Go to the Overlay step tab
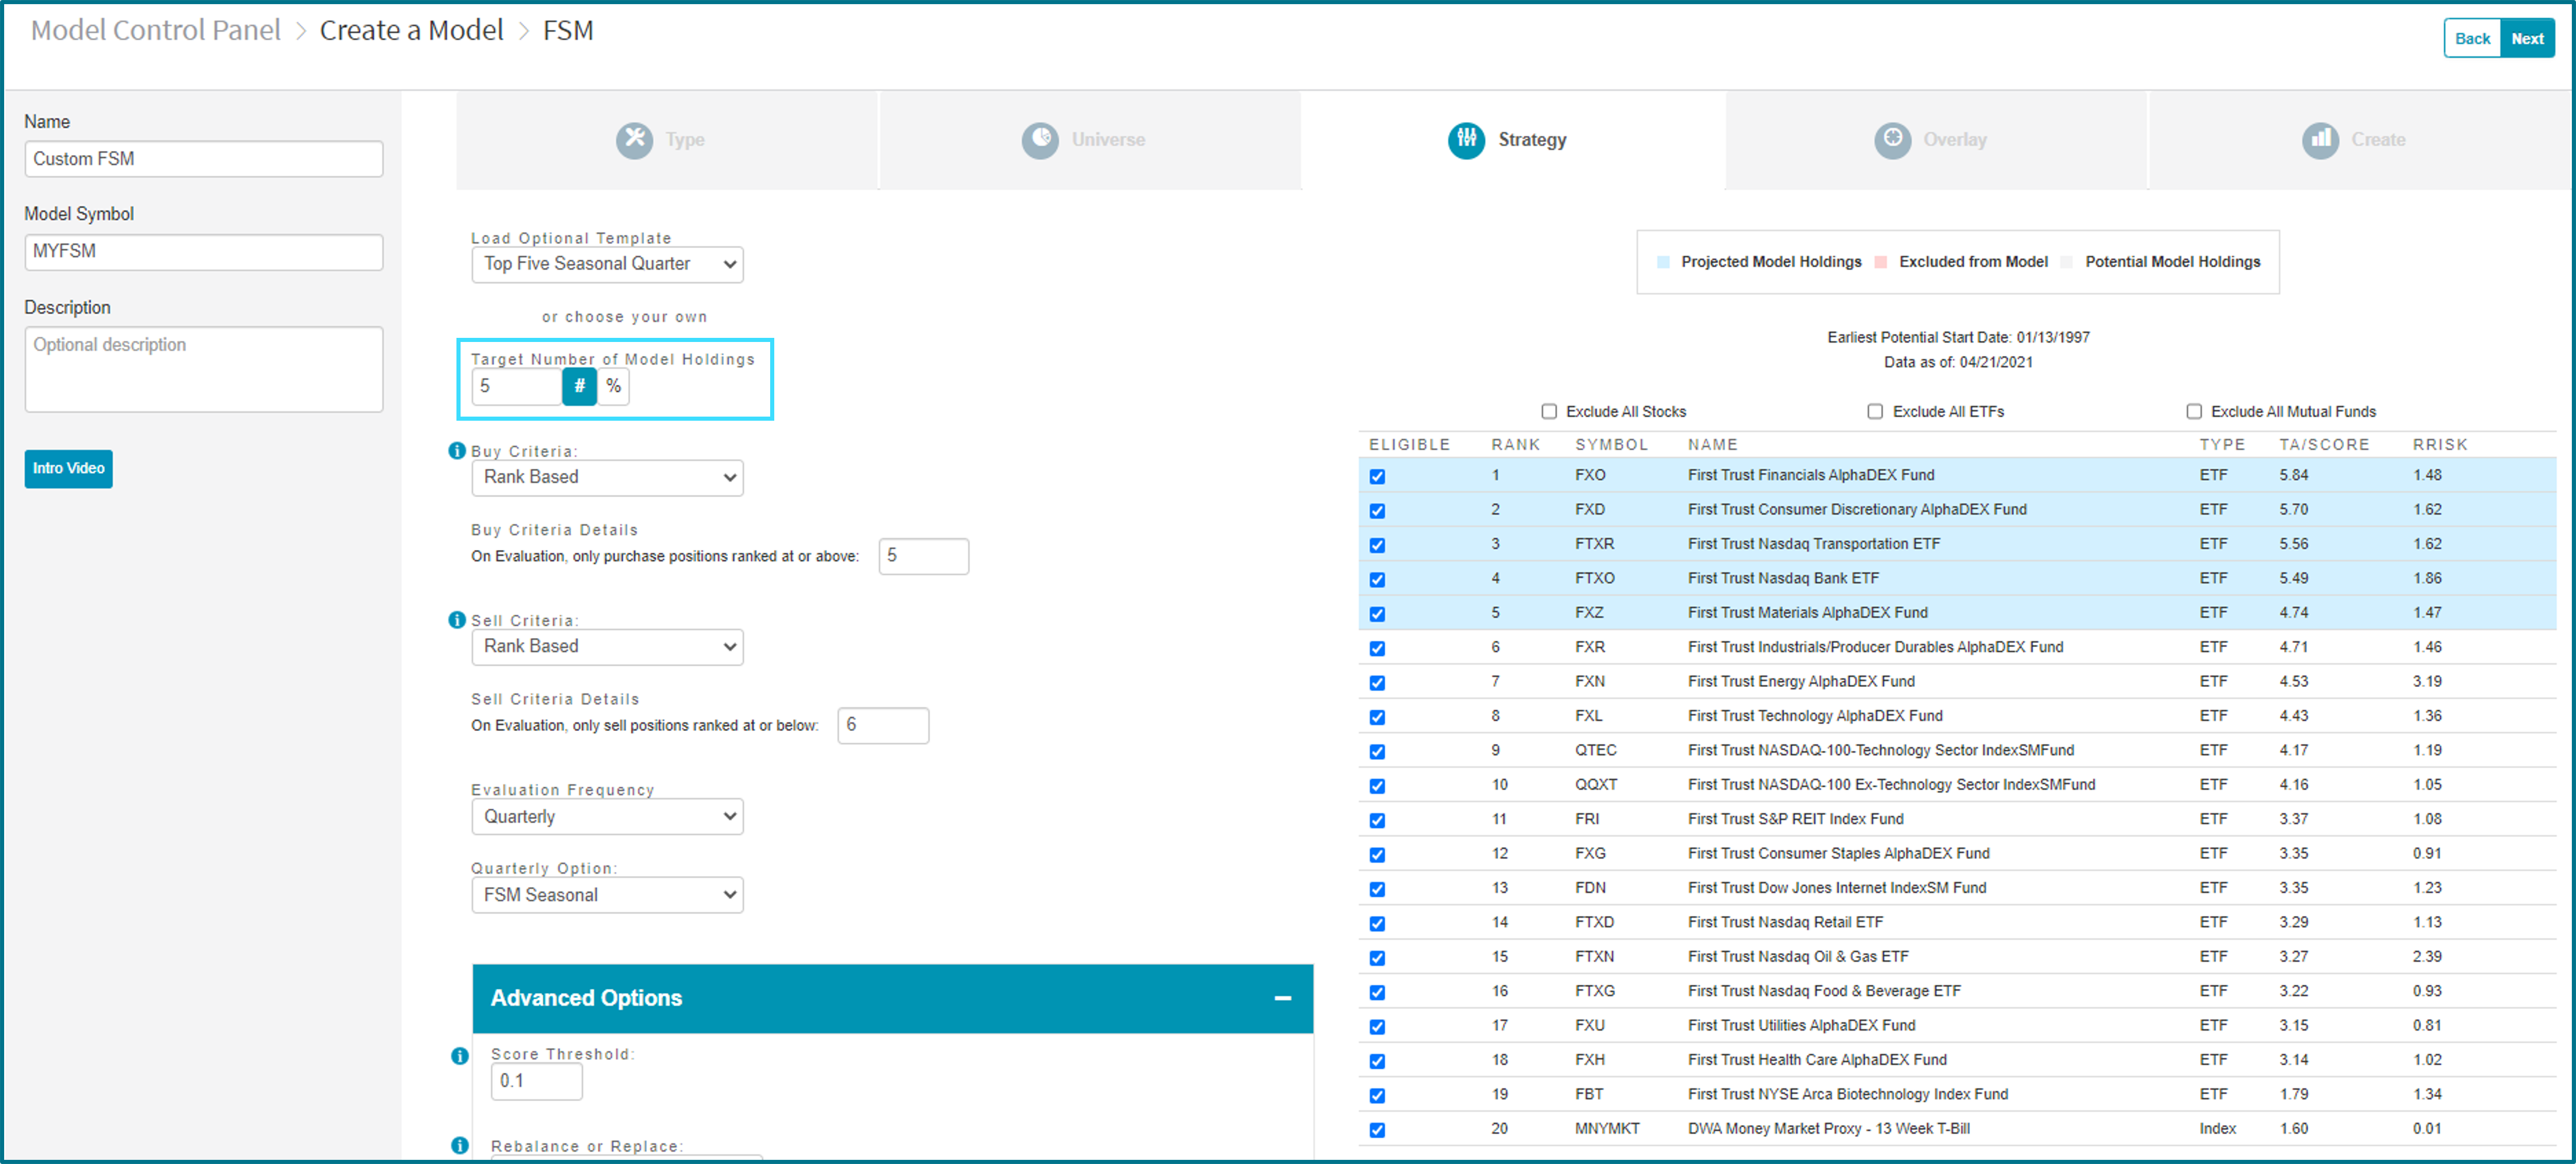 click(x=1936, y=140)
